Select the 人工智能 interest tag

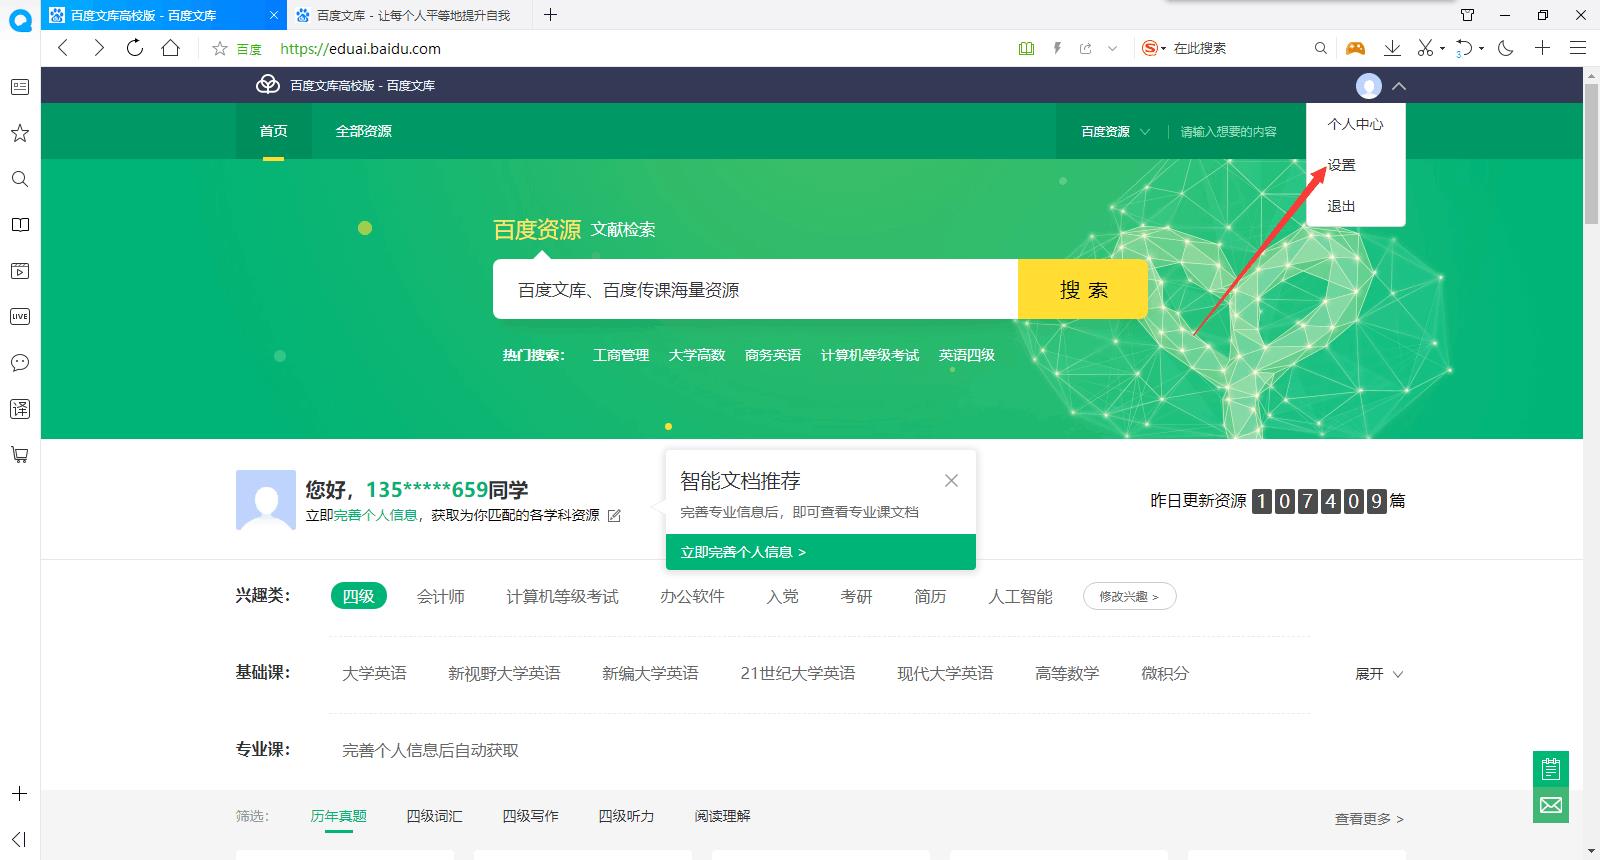pos(1020,597)
